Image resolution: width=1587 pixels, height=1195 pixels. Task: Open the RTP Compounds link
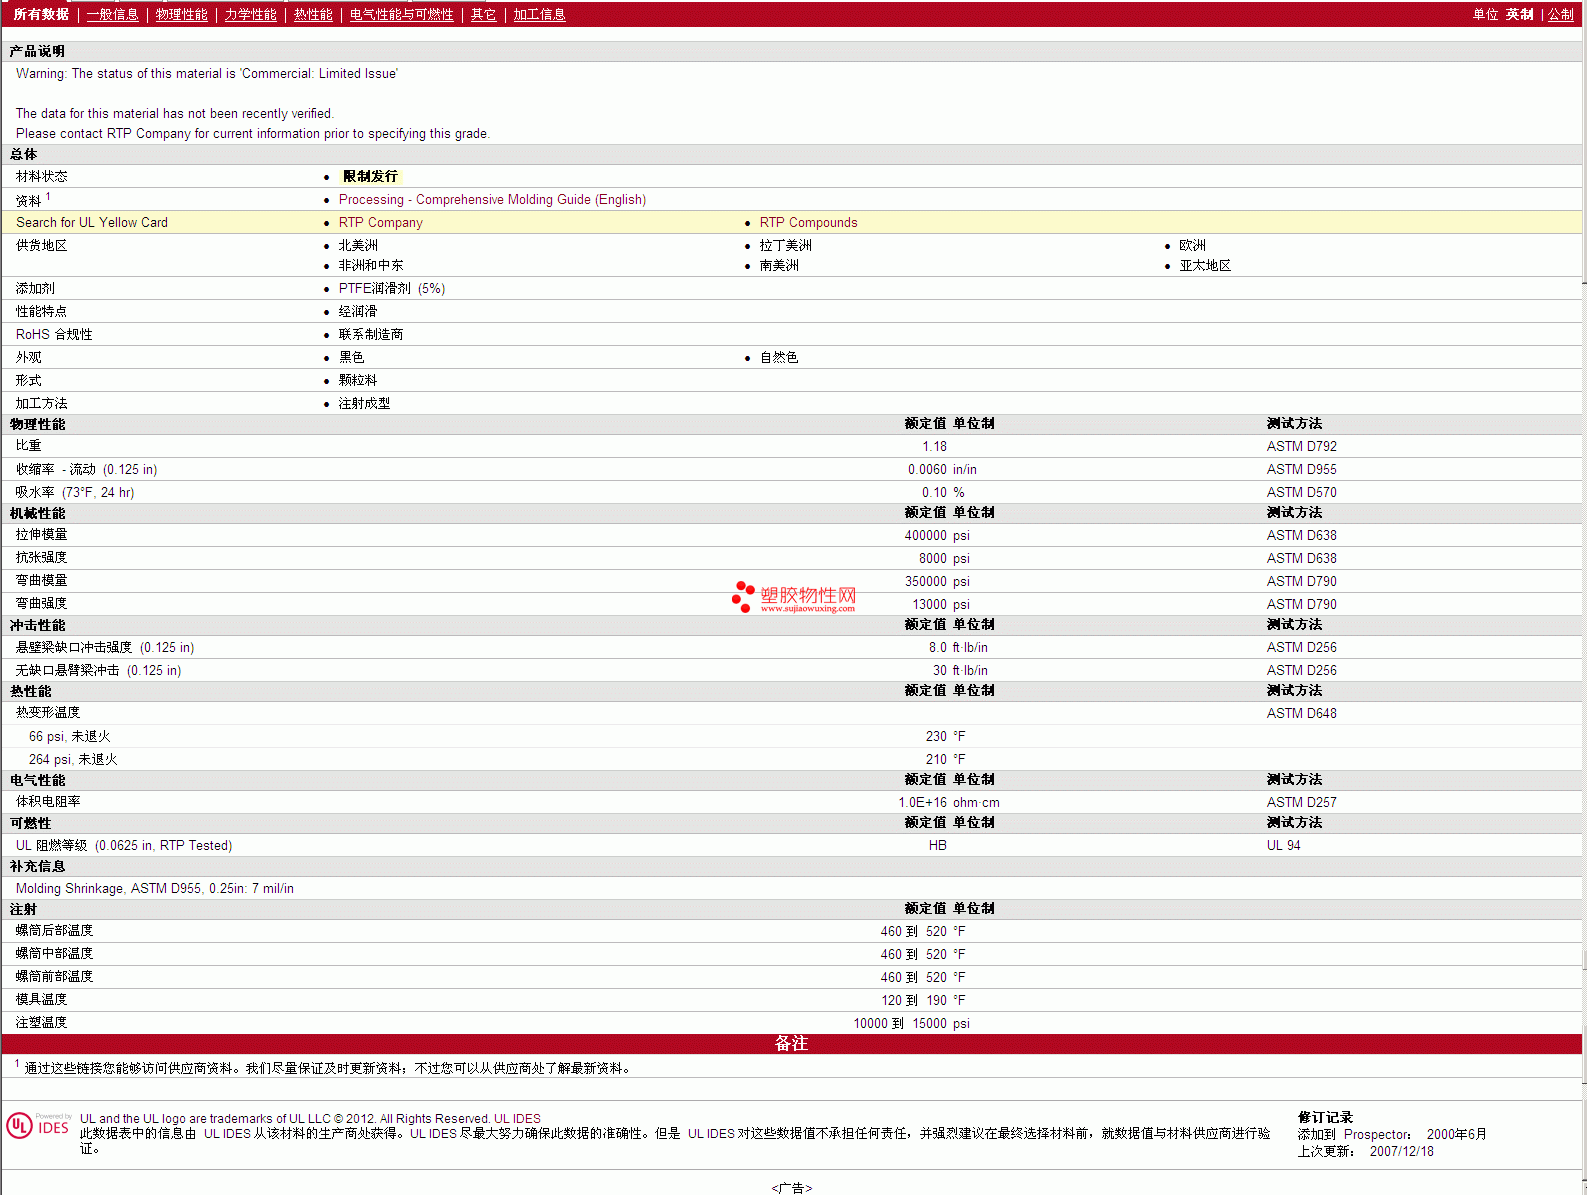pyautogui.click(x=808, y=223)
